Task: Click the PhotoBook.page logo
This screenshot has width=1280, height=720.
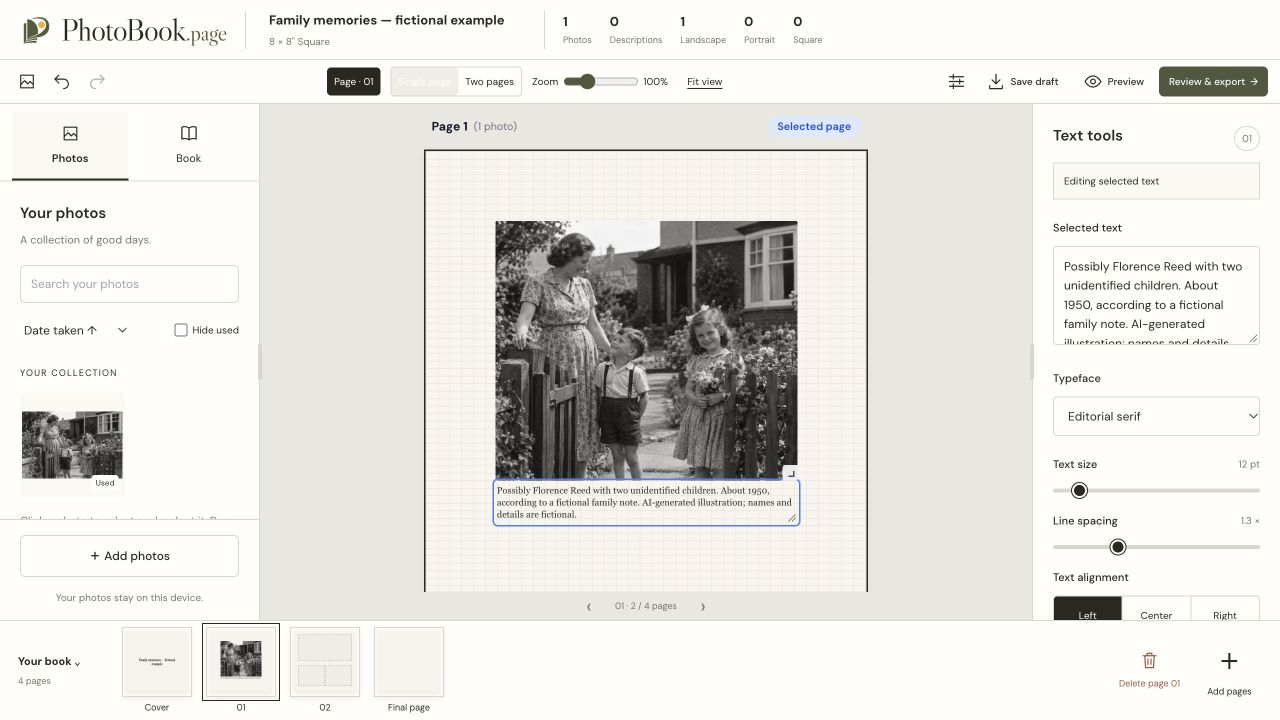Action: tap(125, 30)
